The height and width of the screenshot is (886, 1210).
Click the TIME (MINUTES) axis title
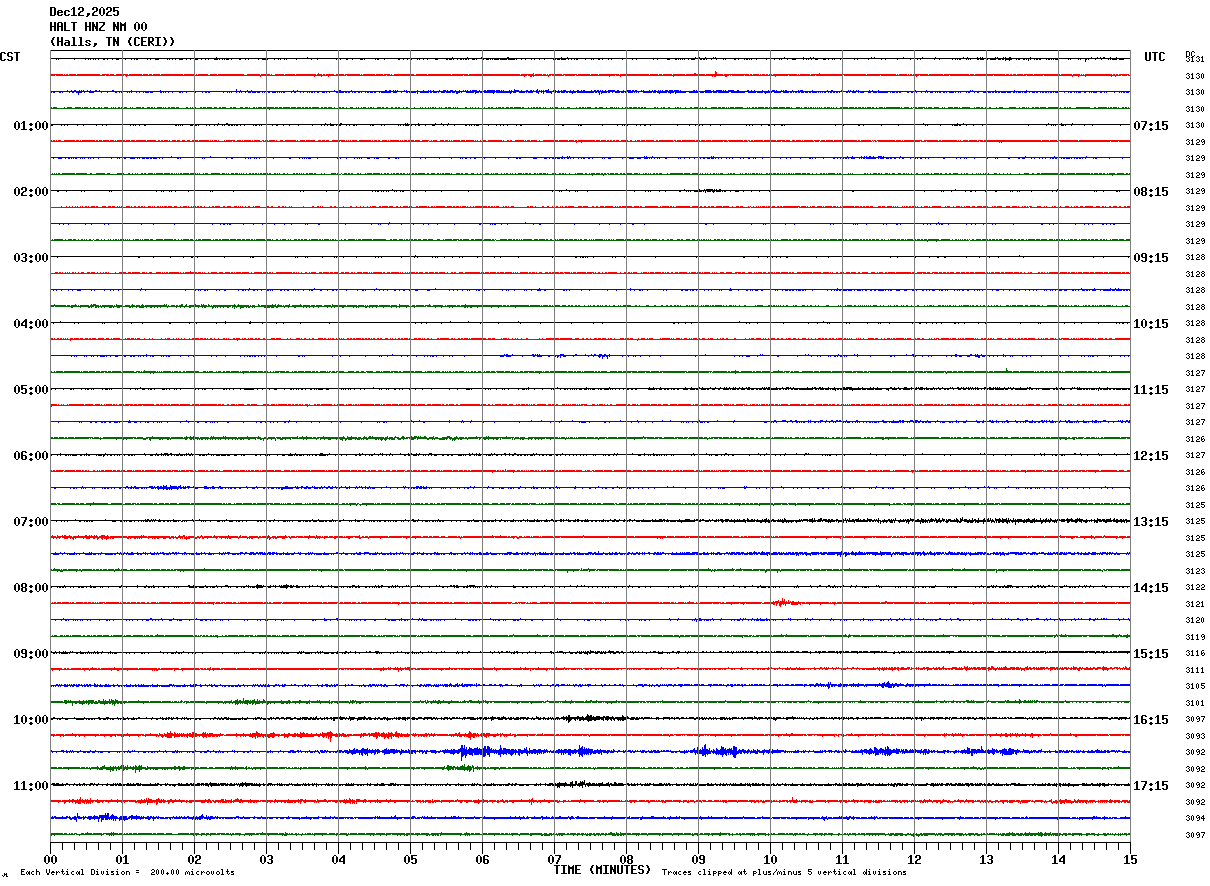(602, 870)
